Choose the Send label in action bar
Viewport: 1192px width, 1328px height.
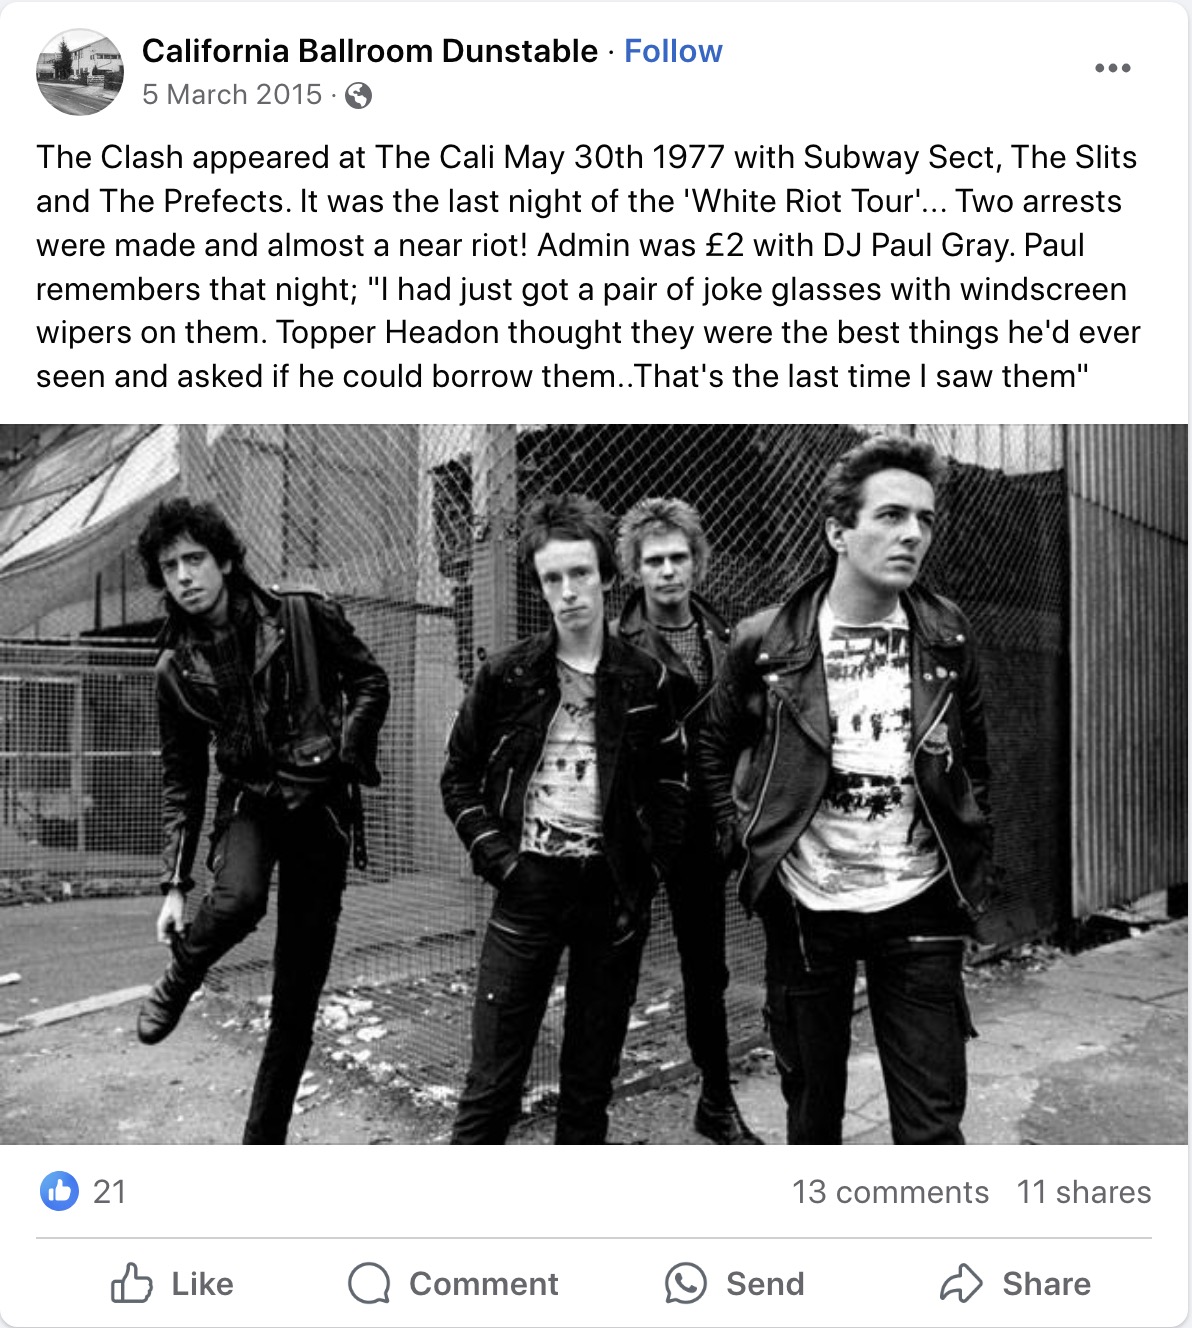coord(765,1284)
